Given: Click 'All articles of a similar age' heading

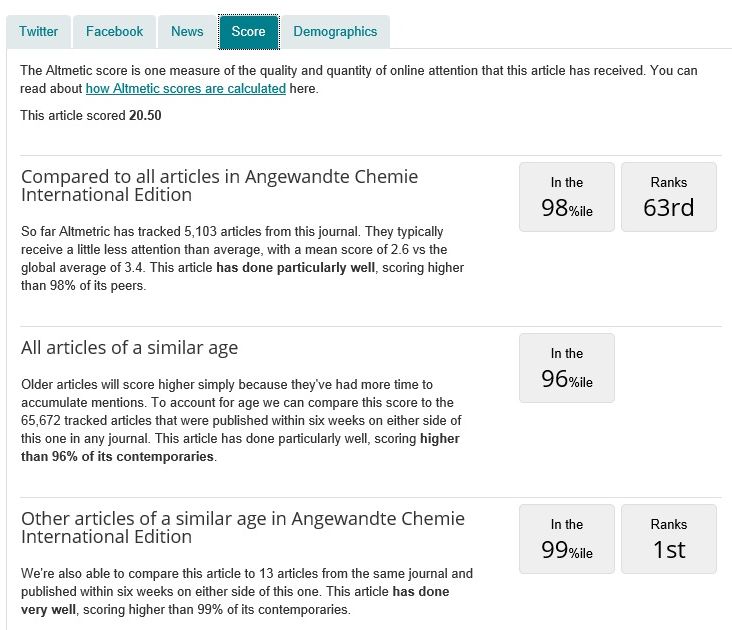Looking at the screenshot, I should coord(129,348).
